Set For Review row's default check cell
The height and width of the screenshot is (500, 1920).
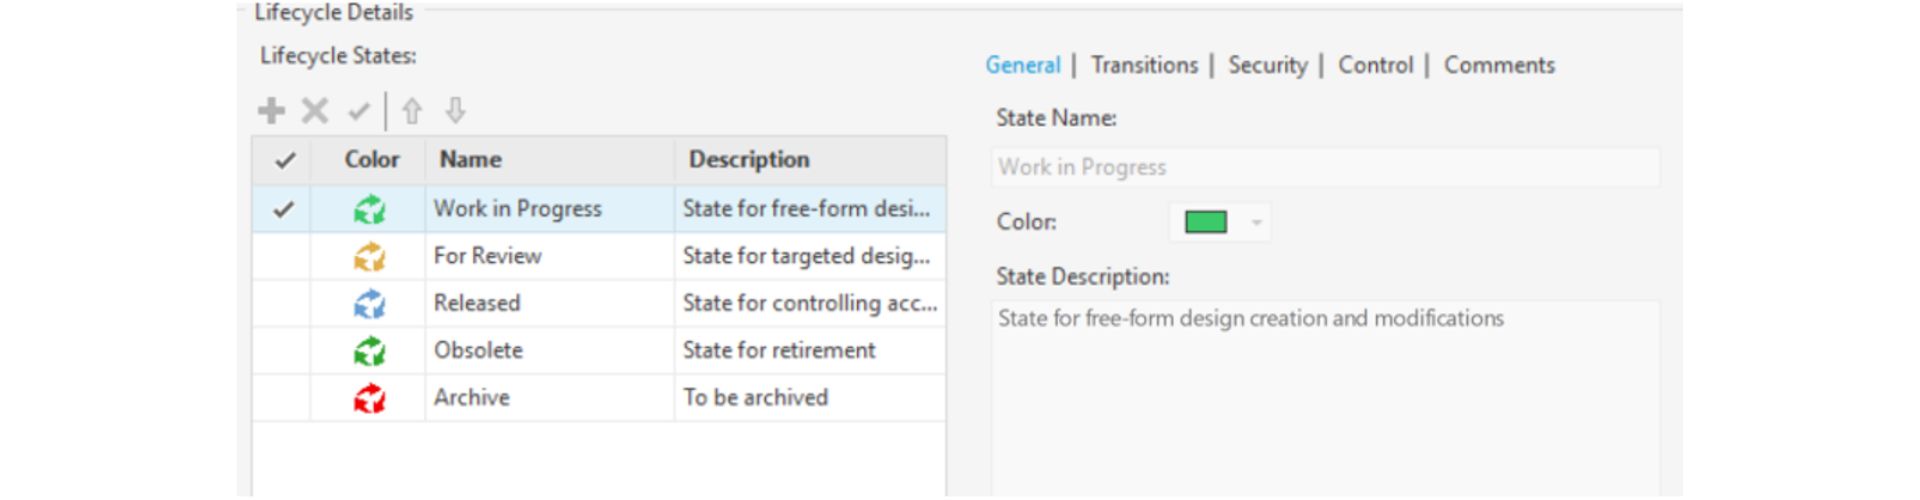coord(284,257)
